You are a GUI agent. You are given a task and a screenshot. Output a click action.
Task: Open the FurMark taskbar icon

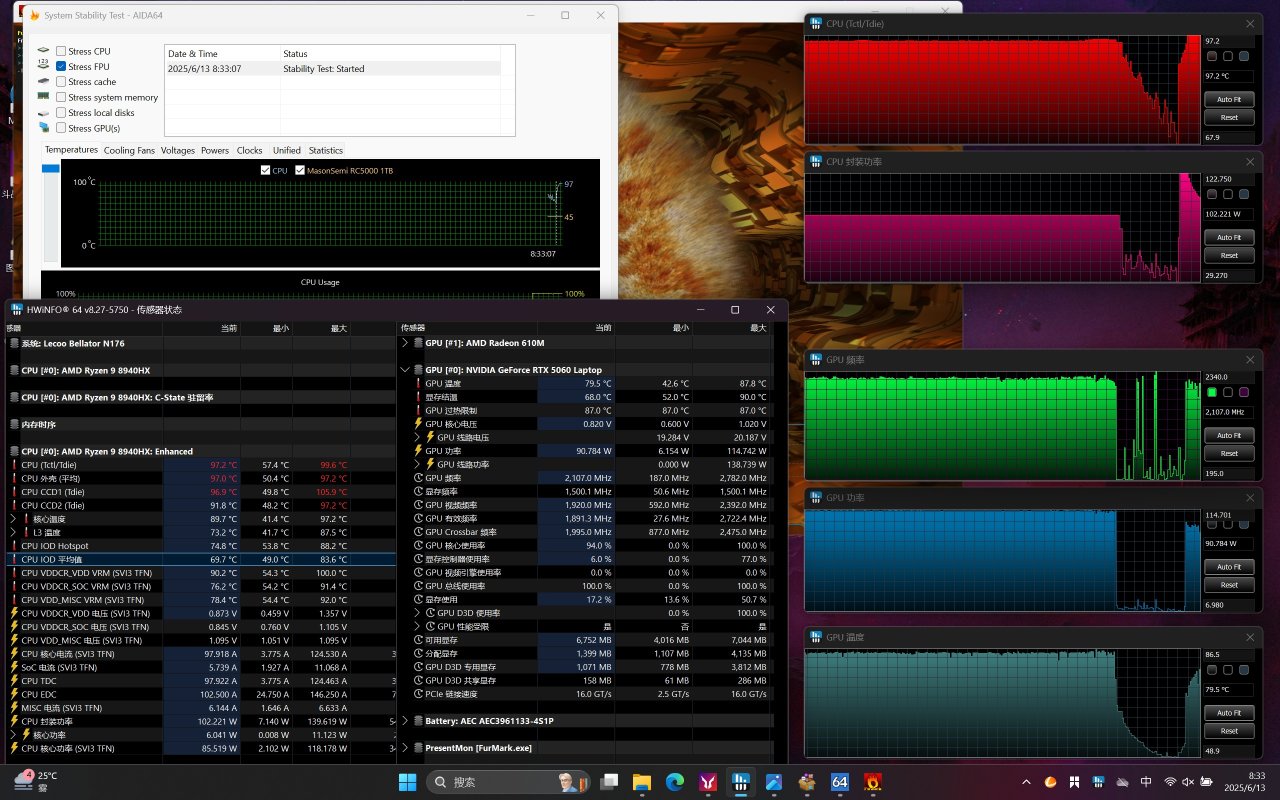click(872, 782)
